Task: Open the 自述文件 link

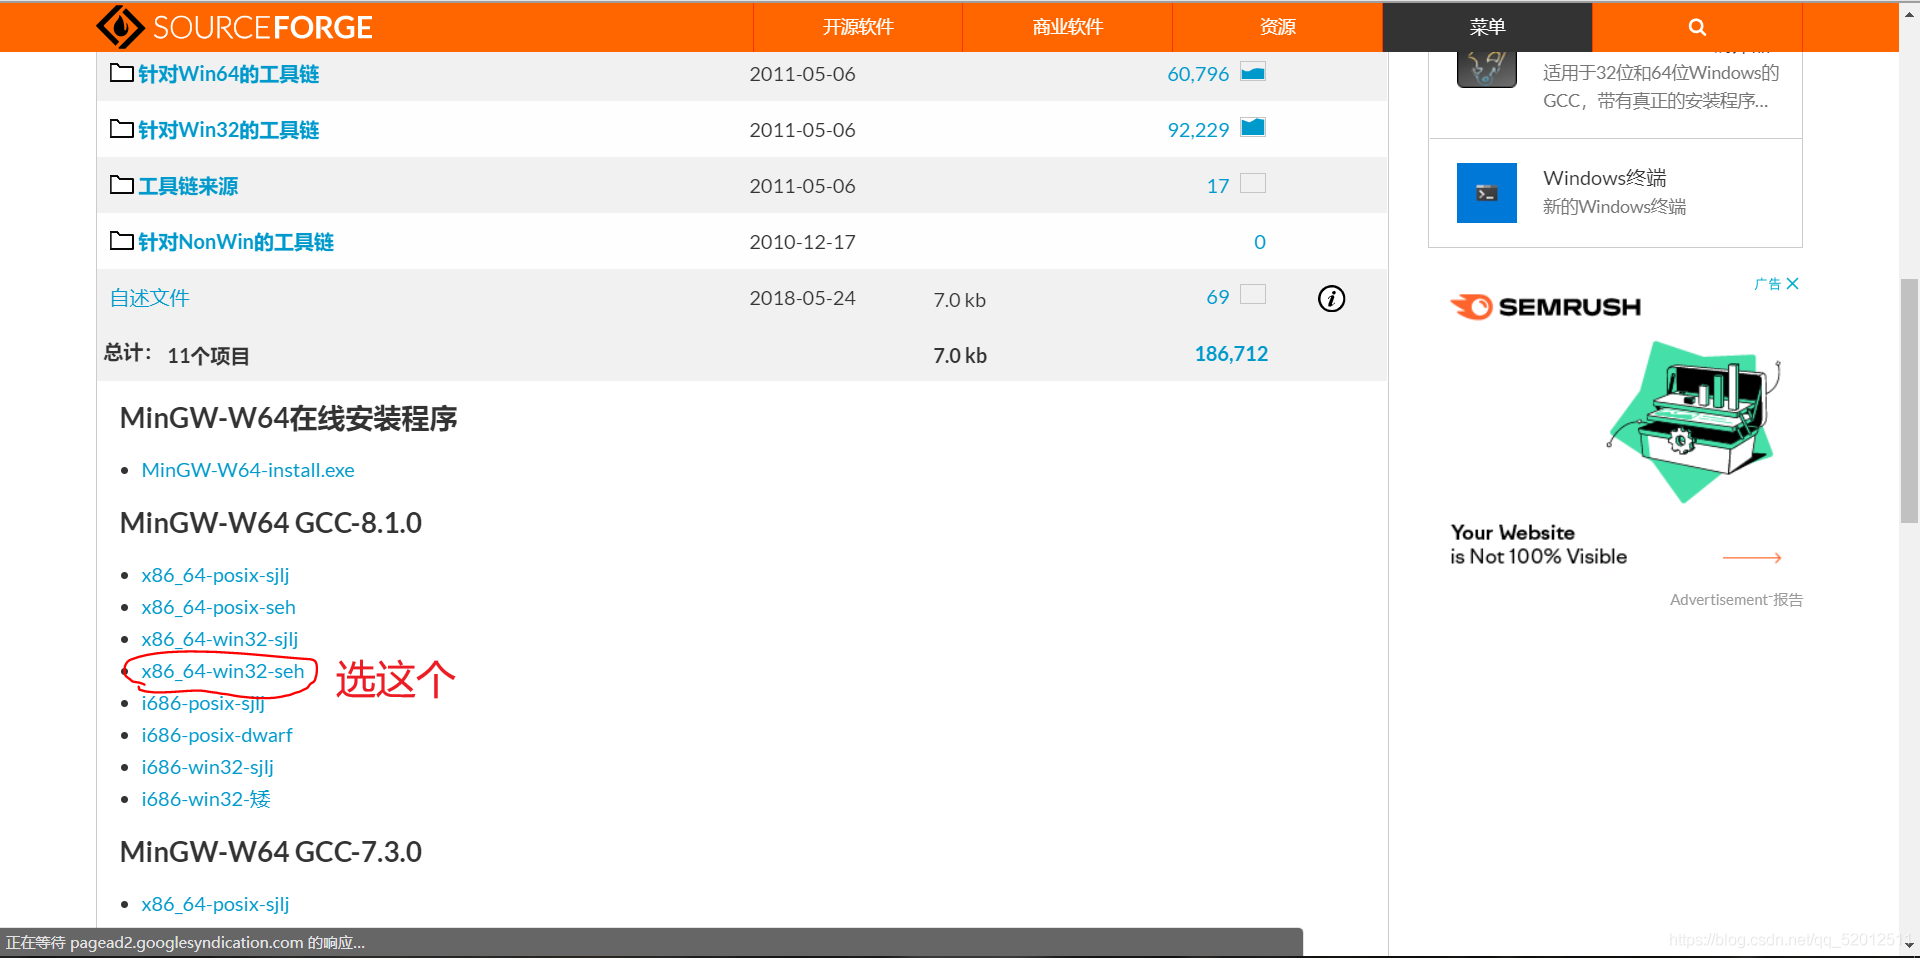Action: point(150,298)
